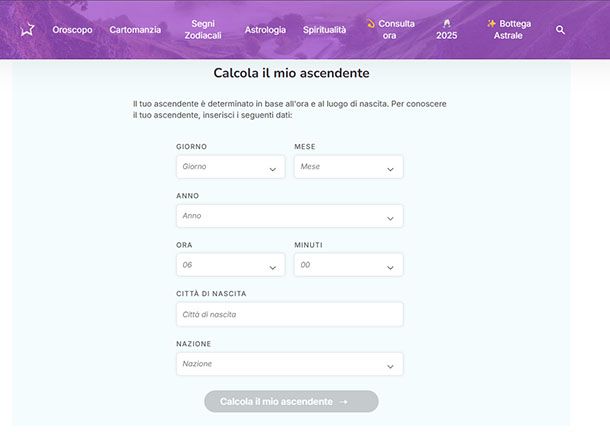Image resolution: width=610 pixels, height=437 pixels.
Task: Select the Ora hour dropdown
Action: [230, 265]
